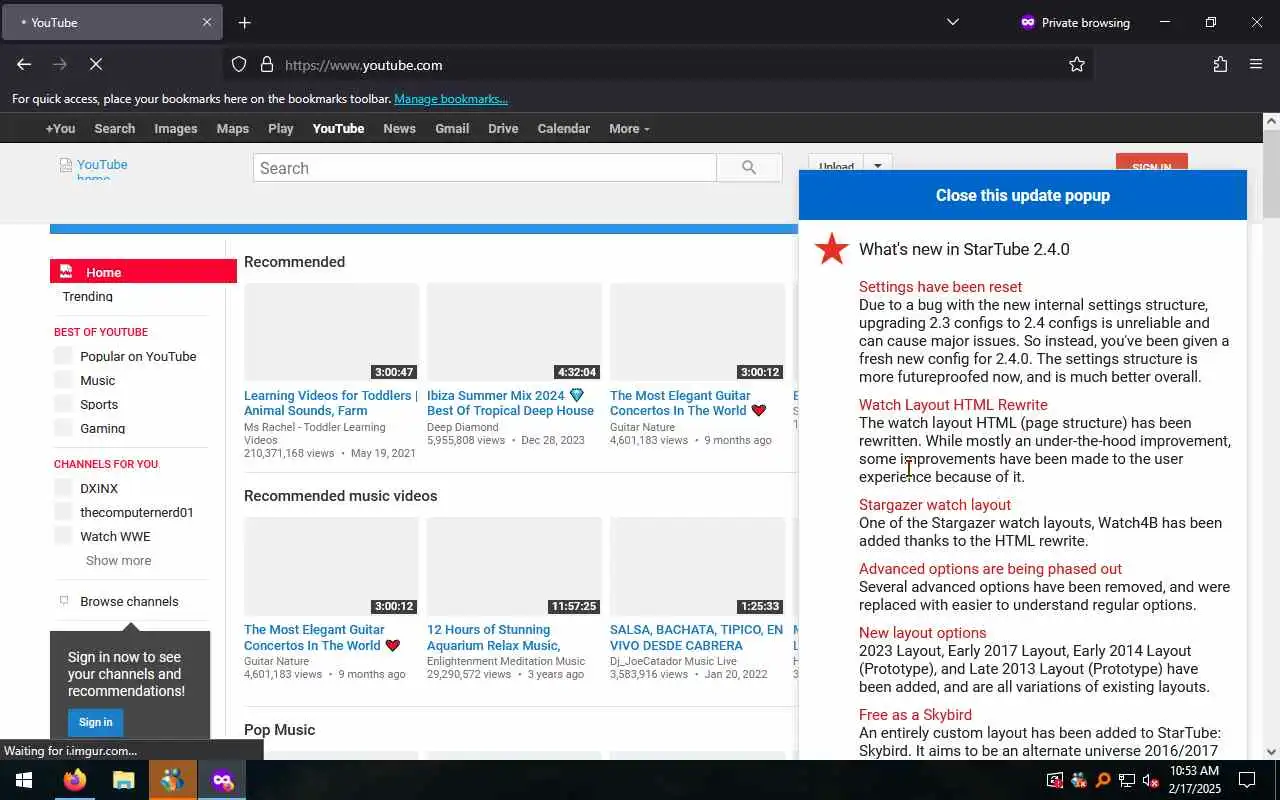Open Calendar in the Google bar
Screen dimensions: 1280x800
563,129
